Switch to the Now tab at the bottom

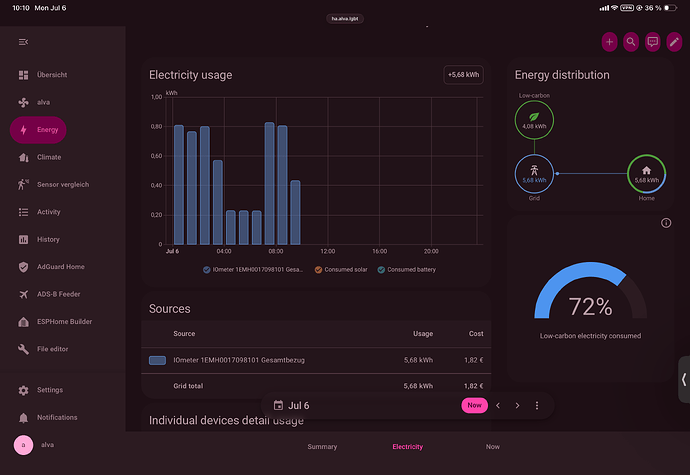[x=492, y=447]
